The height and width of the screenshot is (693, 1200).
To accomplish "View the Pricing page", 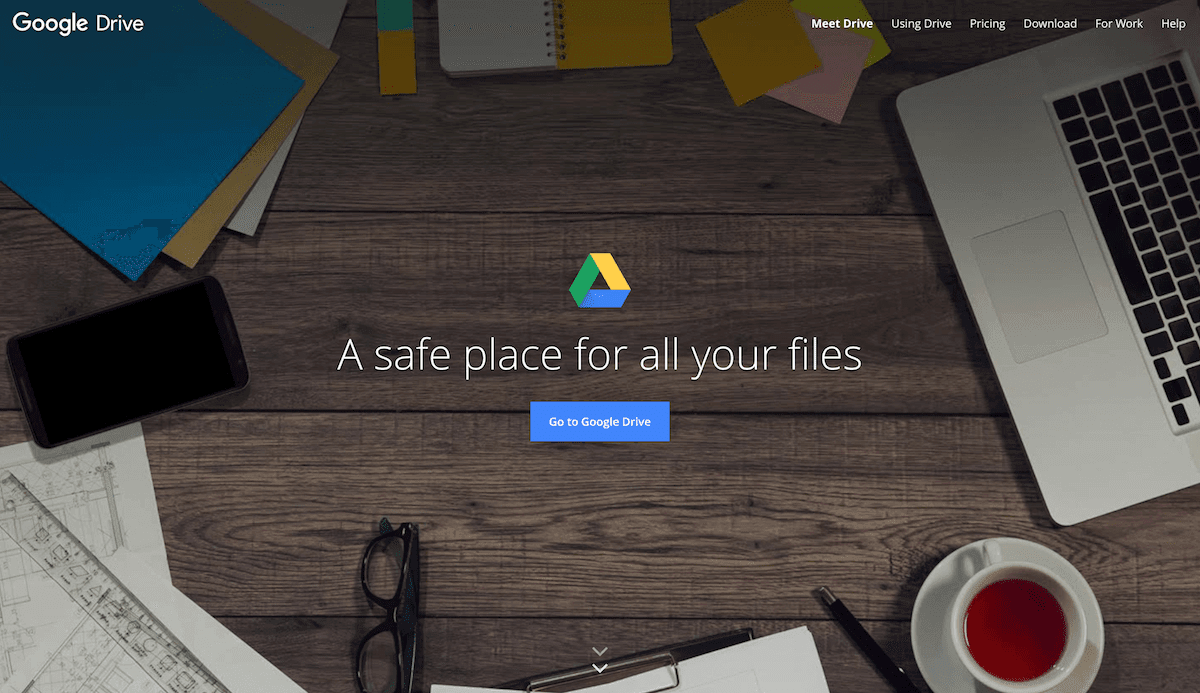I will click(987, 24).
